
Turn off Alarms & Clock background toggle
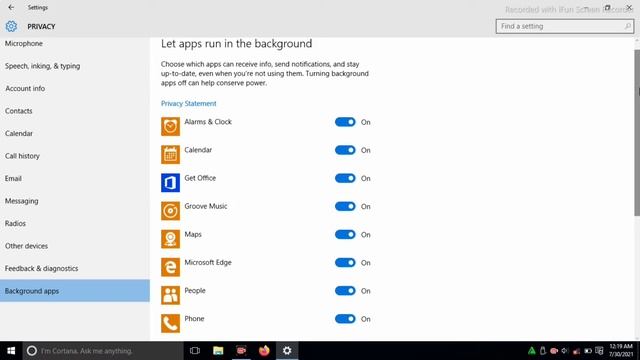345,122
